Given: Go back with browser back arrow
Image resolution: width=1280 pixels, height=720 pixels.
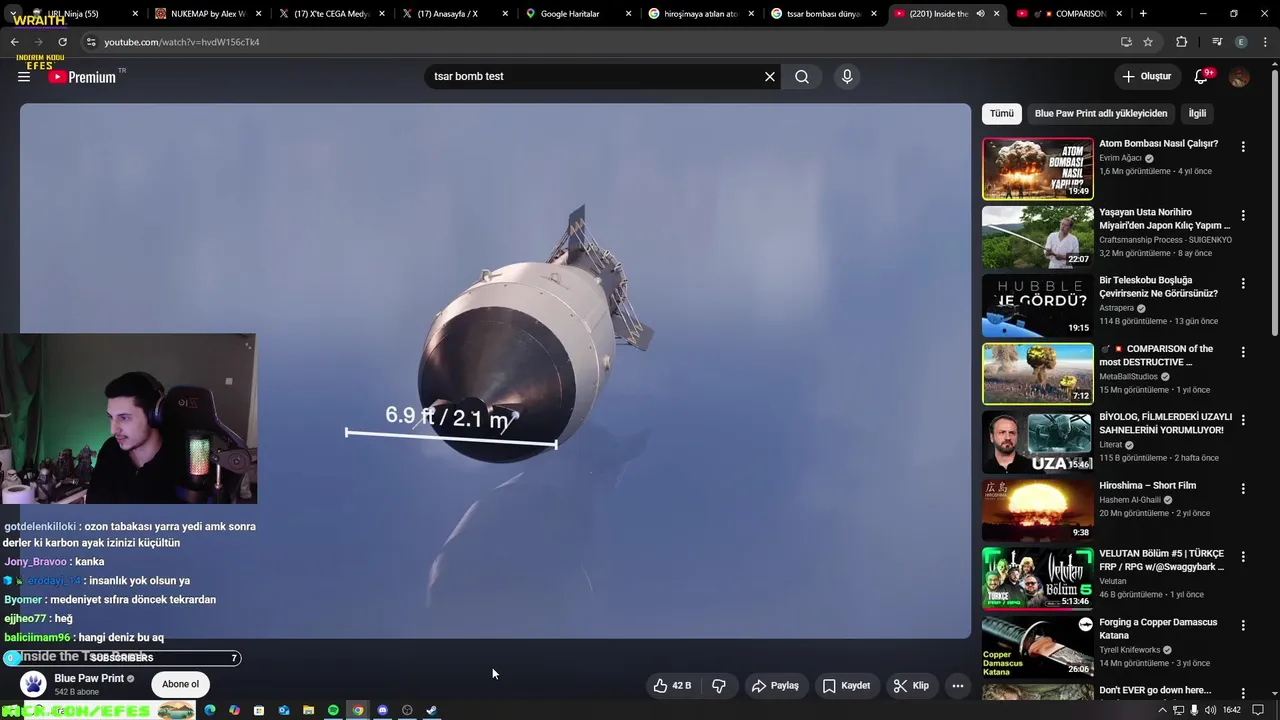Looking at the screenshot, I should [x=15, y=42].
